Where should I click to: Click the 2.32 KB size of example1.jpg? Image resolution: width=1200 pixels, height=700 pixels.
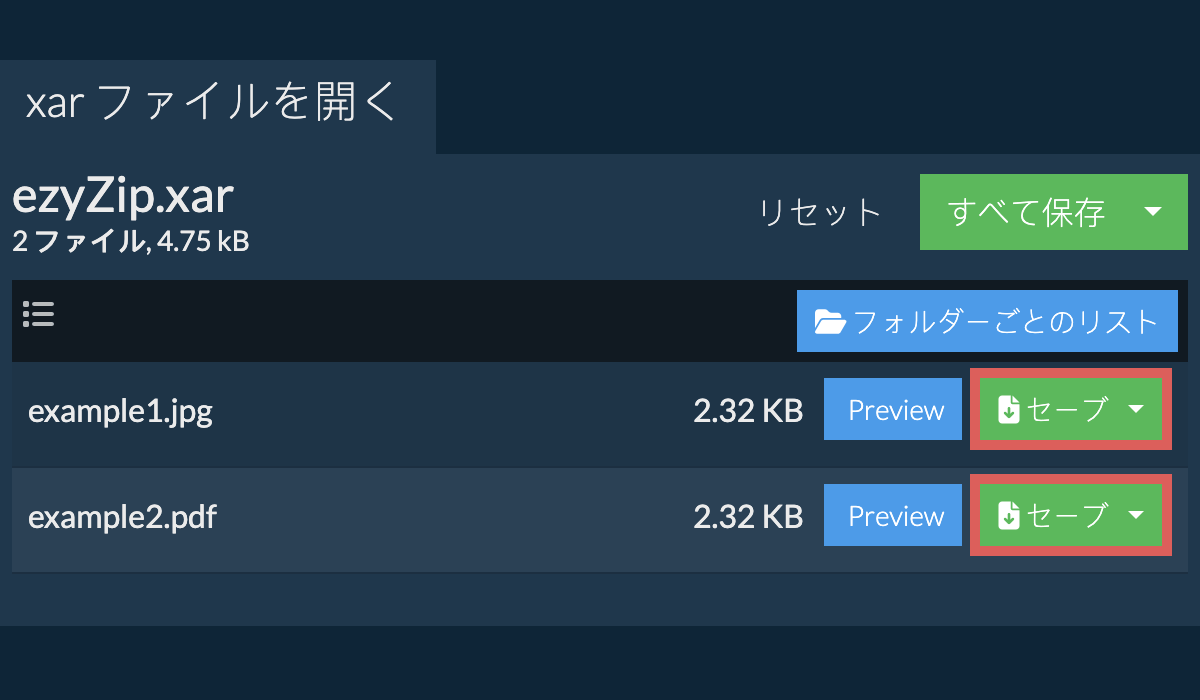tap(748, 411)
